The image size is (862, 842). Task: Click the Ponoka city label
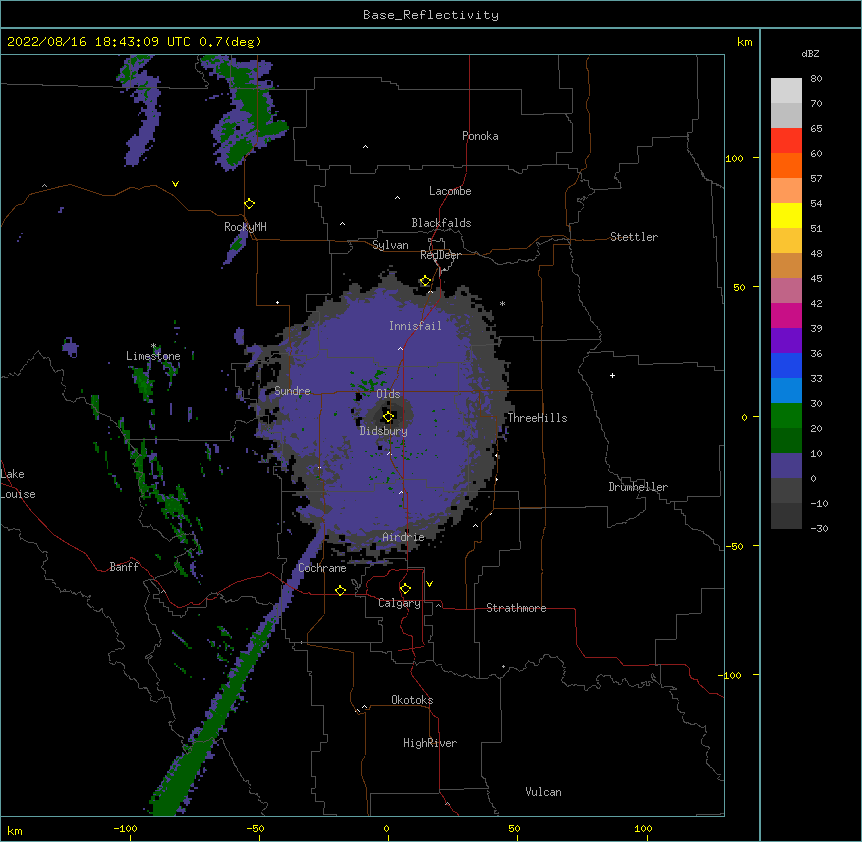click(480, 136)
